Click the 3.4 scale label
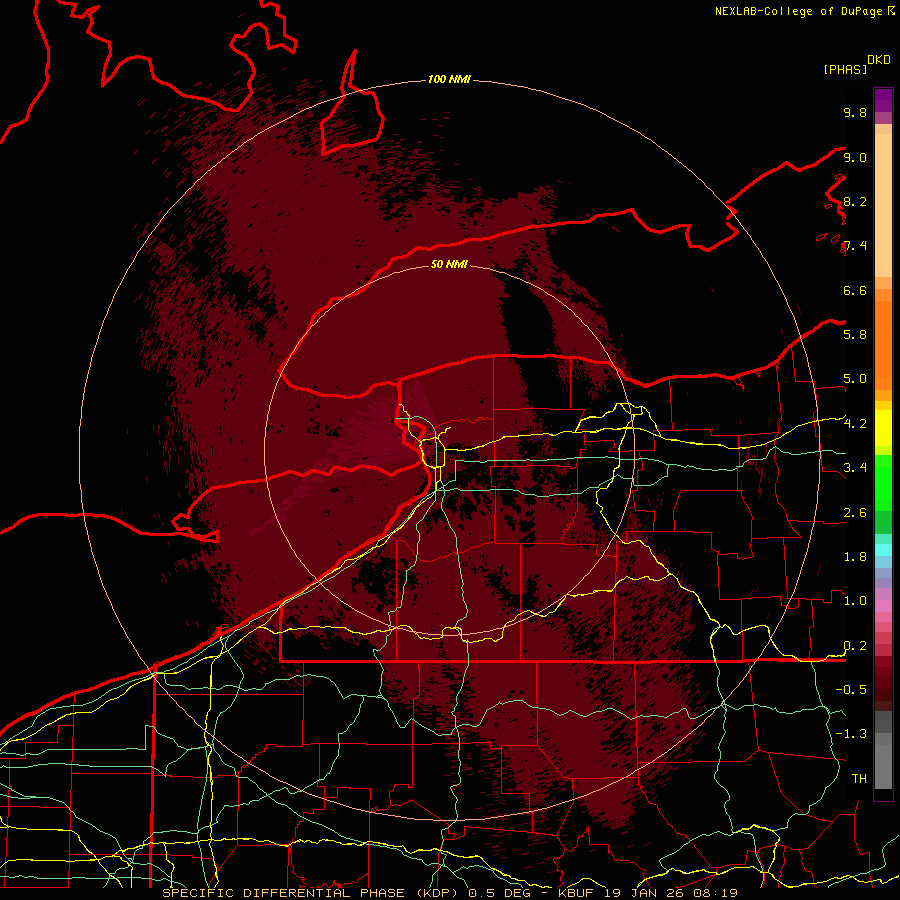This screenshot has height=900, width=900. click(855, 468)
